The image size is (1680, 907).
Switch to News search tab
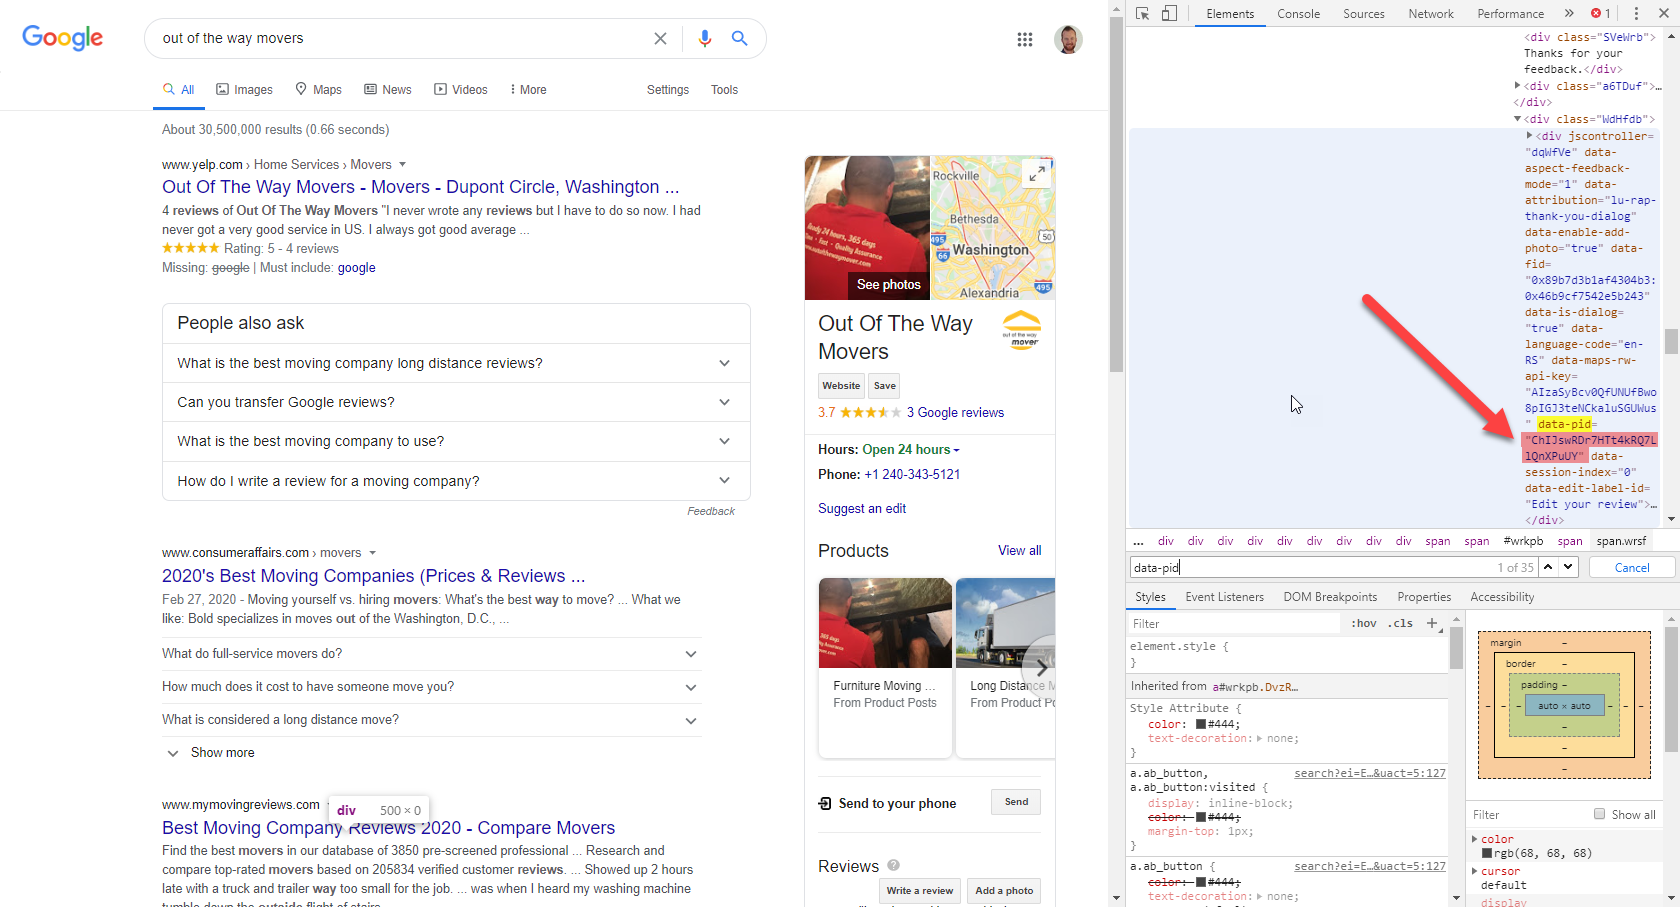point(388,89)
